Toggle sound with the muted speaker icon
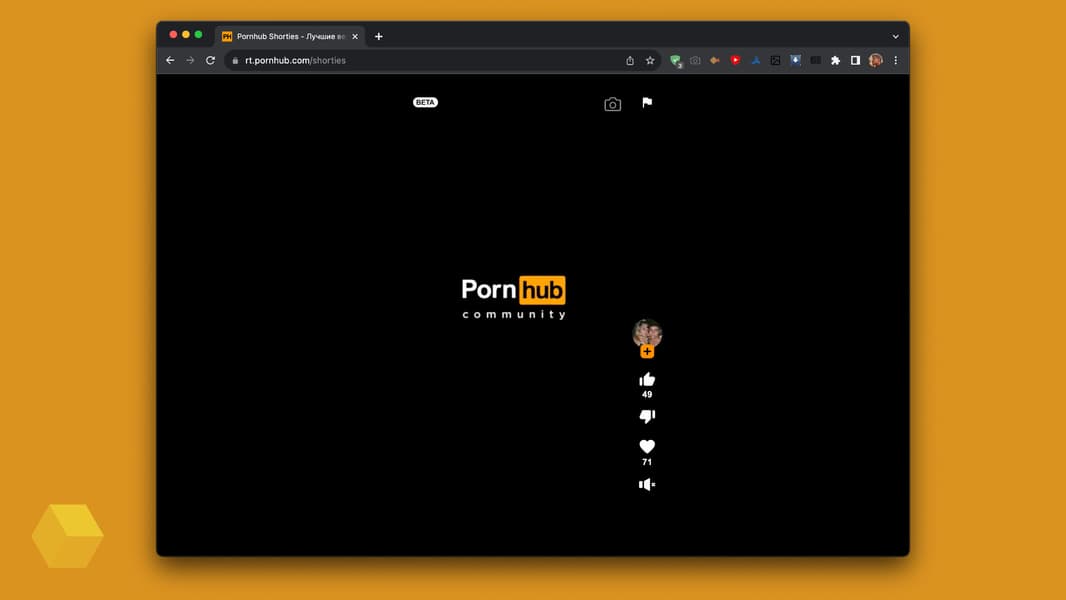The height and width of the screenshot is (600, 1066). pyautogui.click(x=647, y=484)
